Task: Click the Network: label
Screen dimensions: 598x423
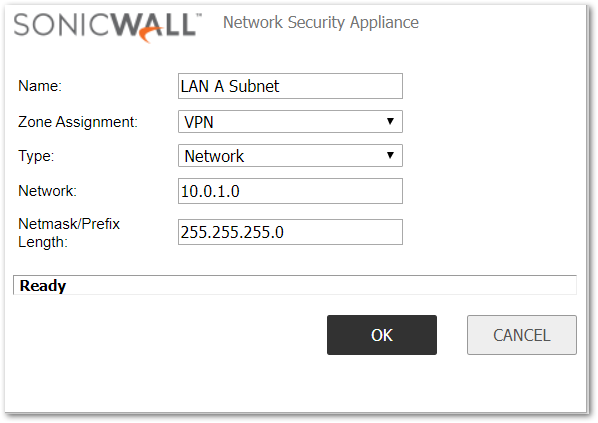Action: point(47,191)
